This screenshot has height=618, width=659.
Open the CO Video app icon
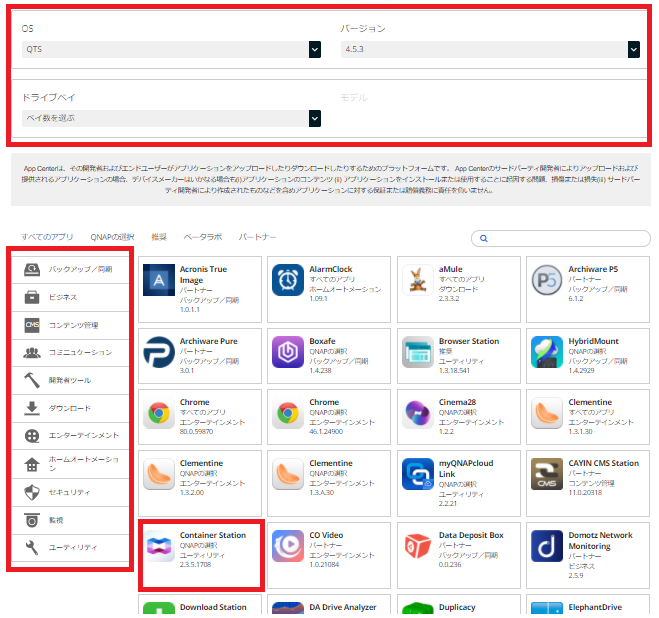[x=288, y=546]
